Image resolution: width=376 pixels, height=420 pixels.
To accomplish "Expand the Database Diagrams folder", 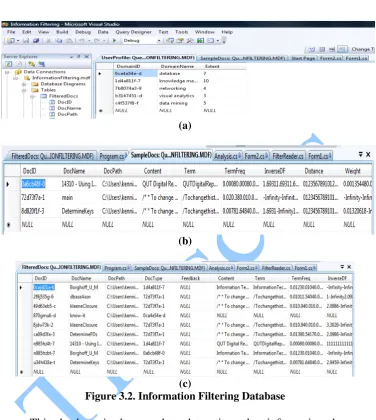I will pos(24,84).
